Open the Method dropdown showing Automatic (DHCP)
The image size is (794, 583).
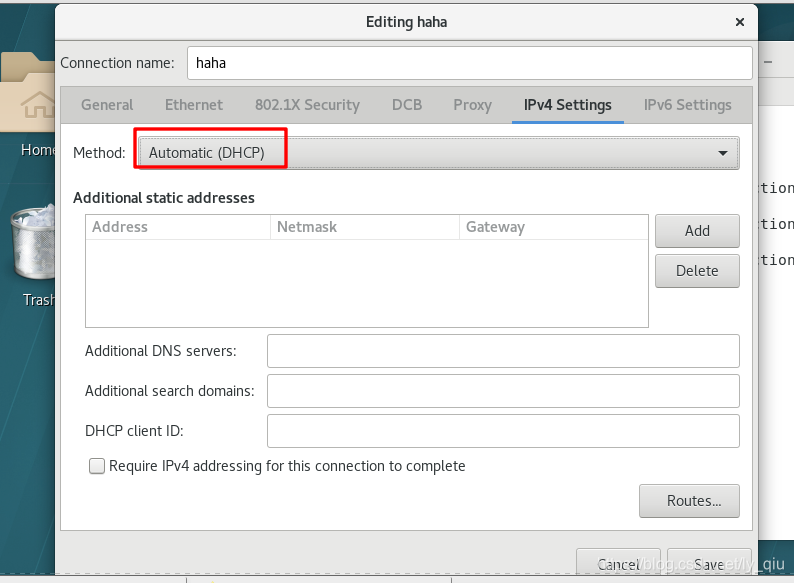coord(439,152)
